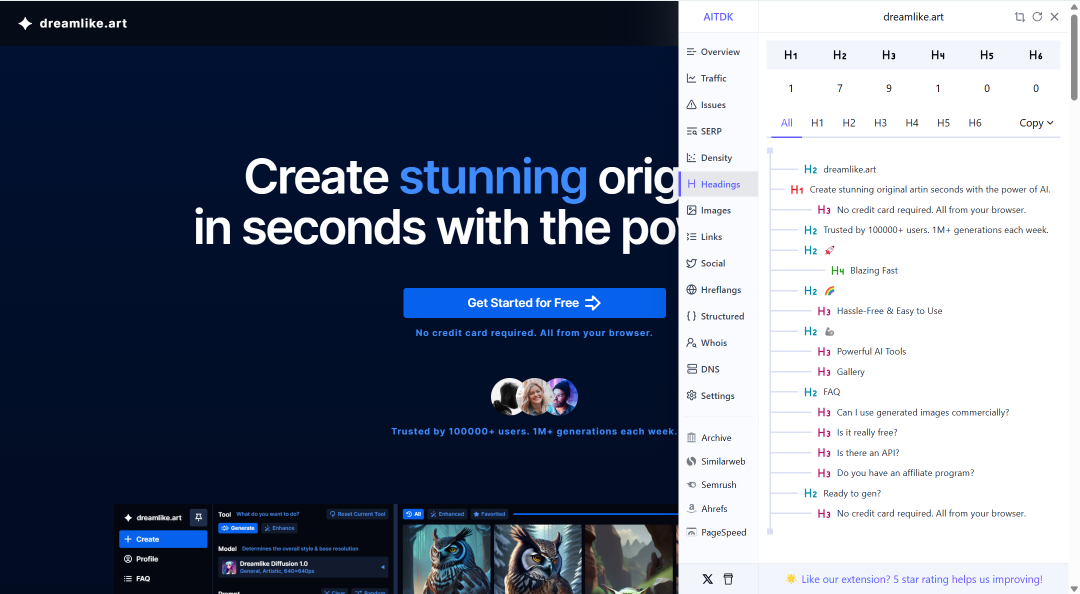Switch to the H4 filter tab
Screen dimensions: 1080x594
(912, 123)
